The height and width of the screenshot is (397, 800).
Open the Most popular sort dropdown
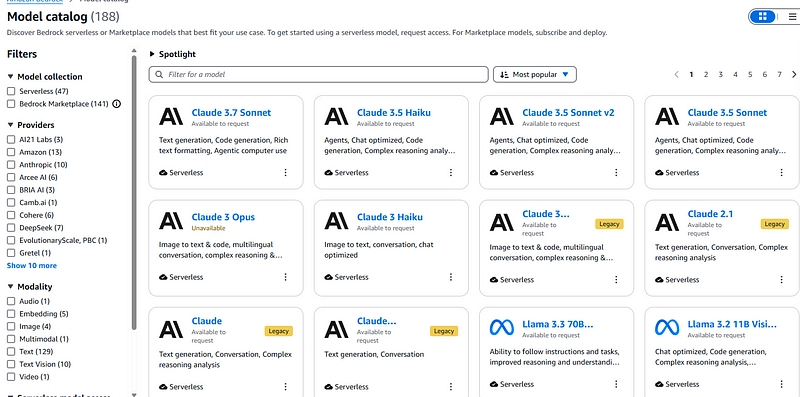point(535,75)
